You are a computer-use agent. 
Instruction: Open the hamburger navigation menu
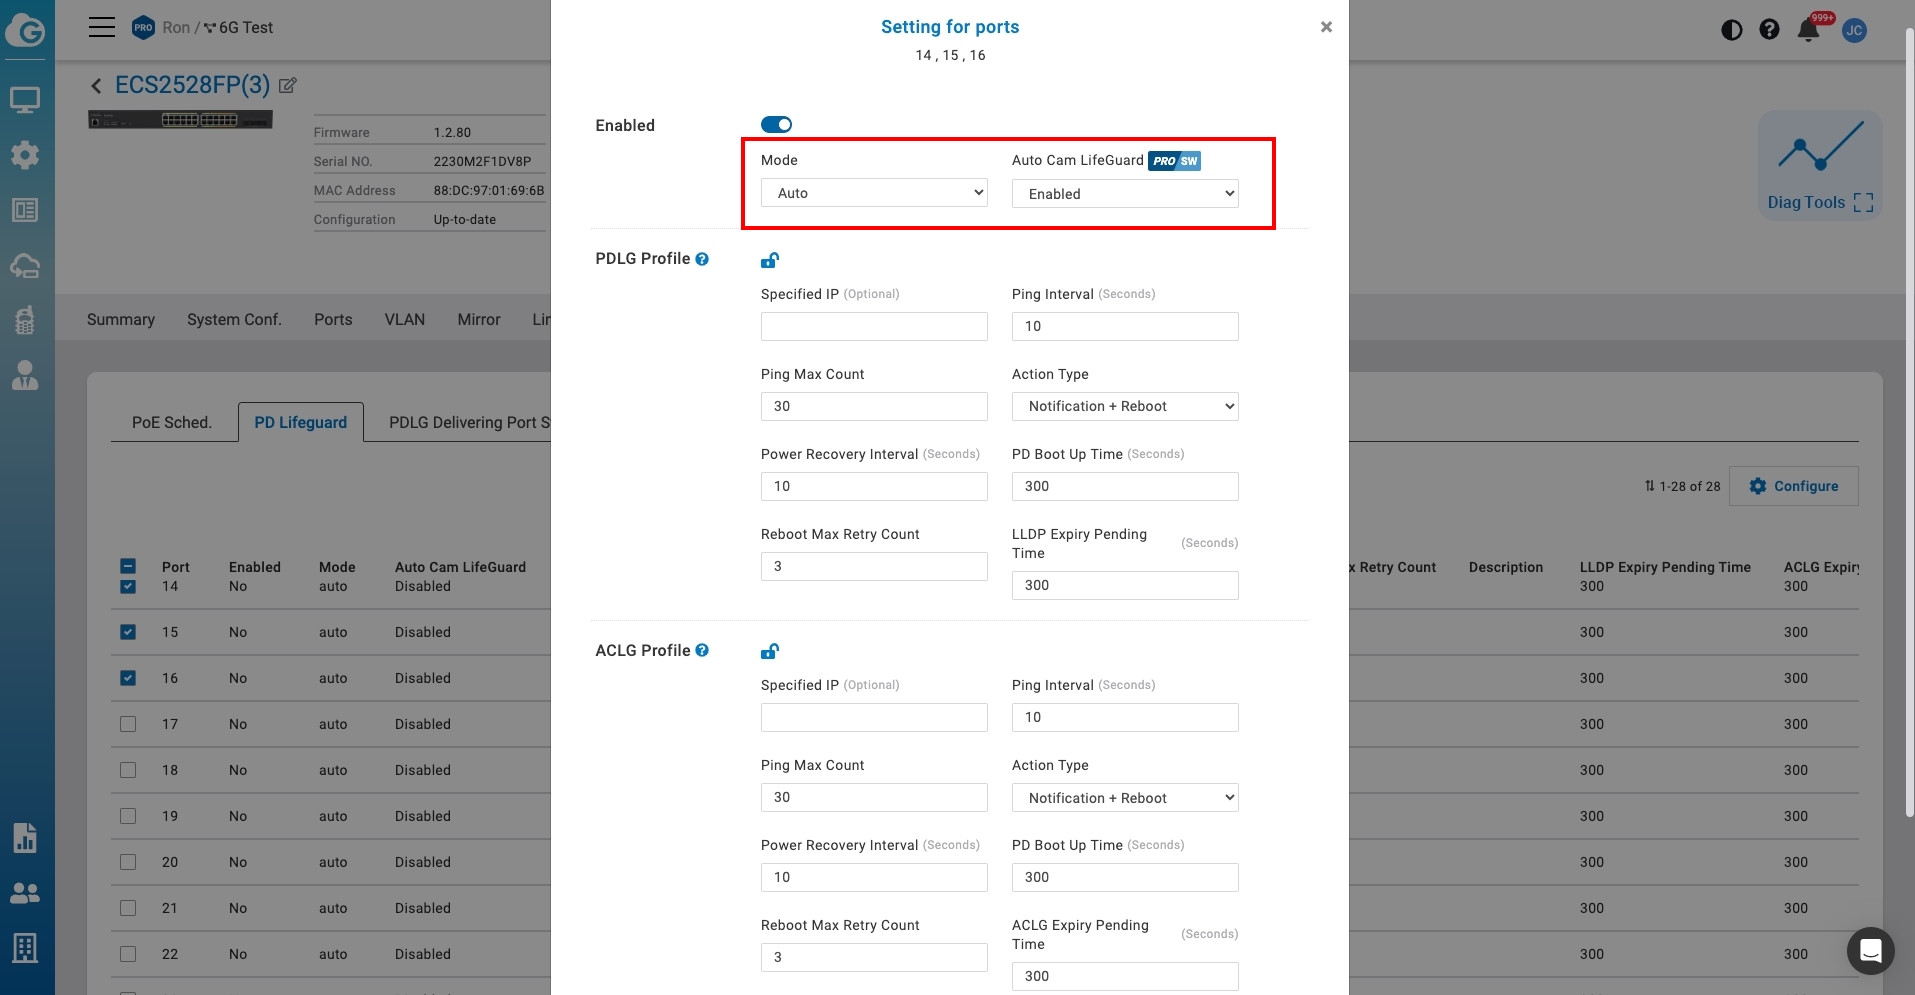tap(101, 27)
